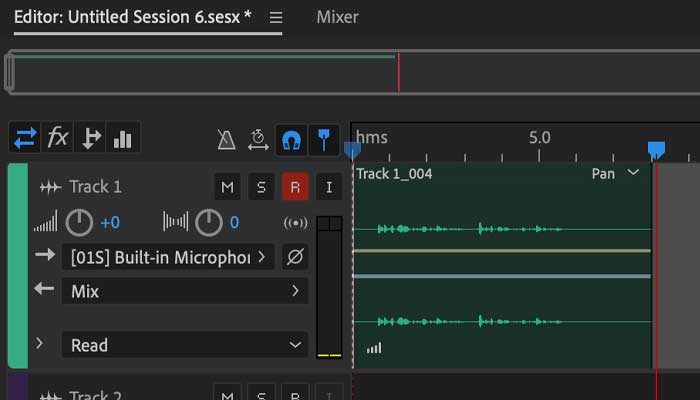700x400 pixels.
Task: Click the Track 1 volume bars icon
Action: pos(46,221)
